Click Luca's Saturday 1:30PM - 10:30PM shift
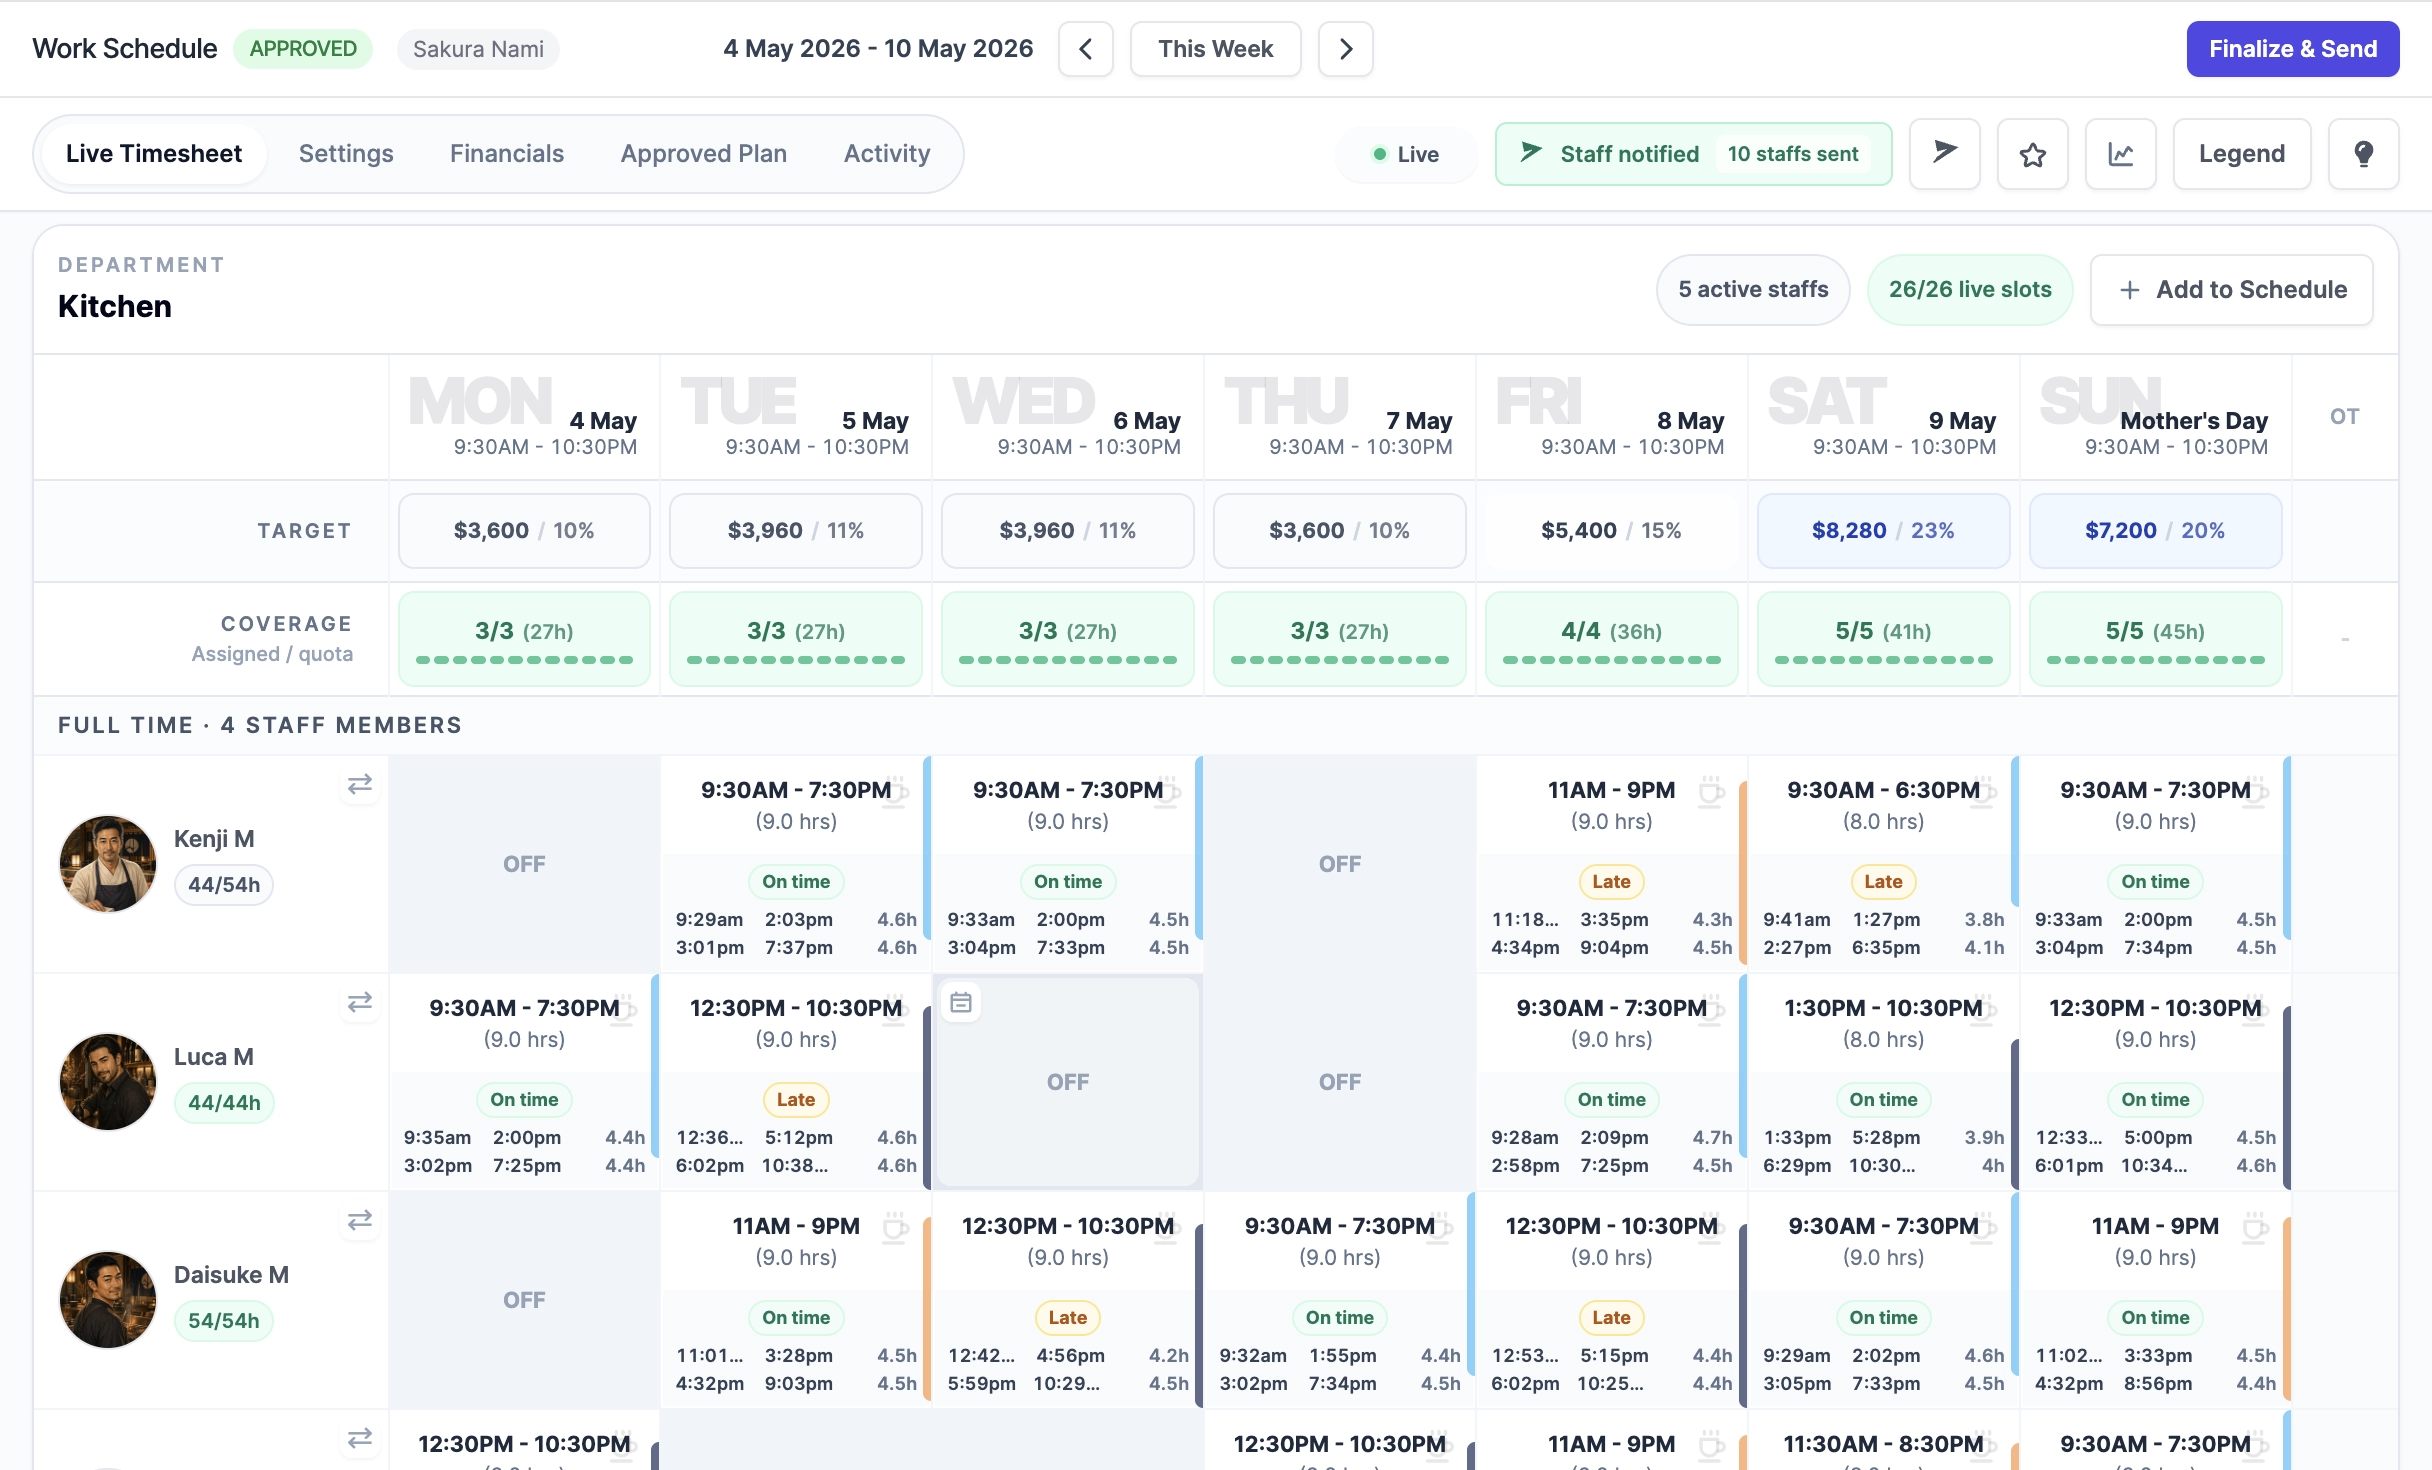 coord(1883,1023)
